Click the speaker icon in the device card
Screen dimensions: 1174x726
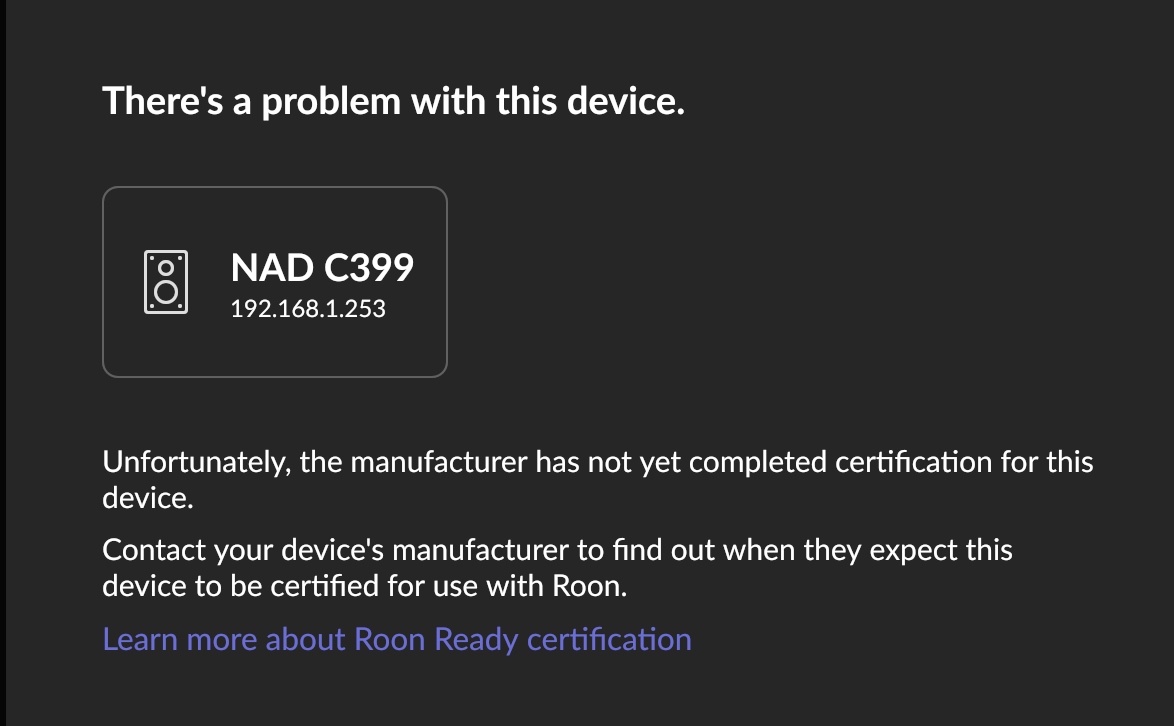166,283
